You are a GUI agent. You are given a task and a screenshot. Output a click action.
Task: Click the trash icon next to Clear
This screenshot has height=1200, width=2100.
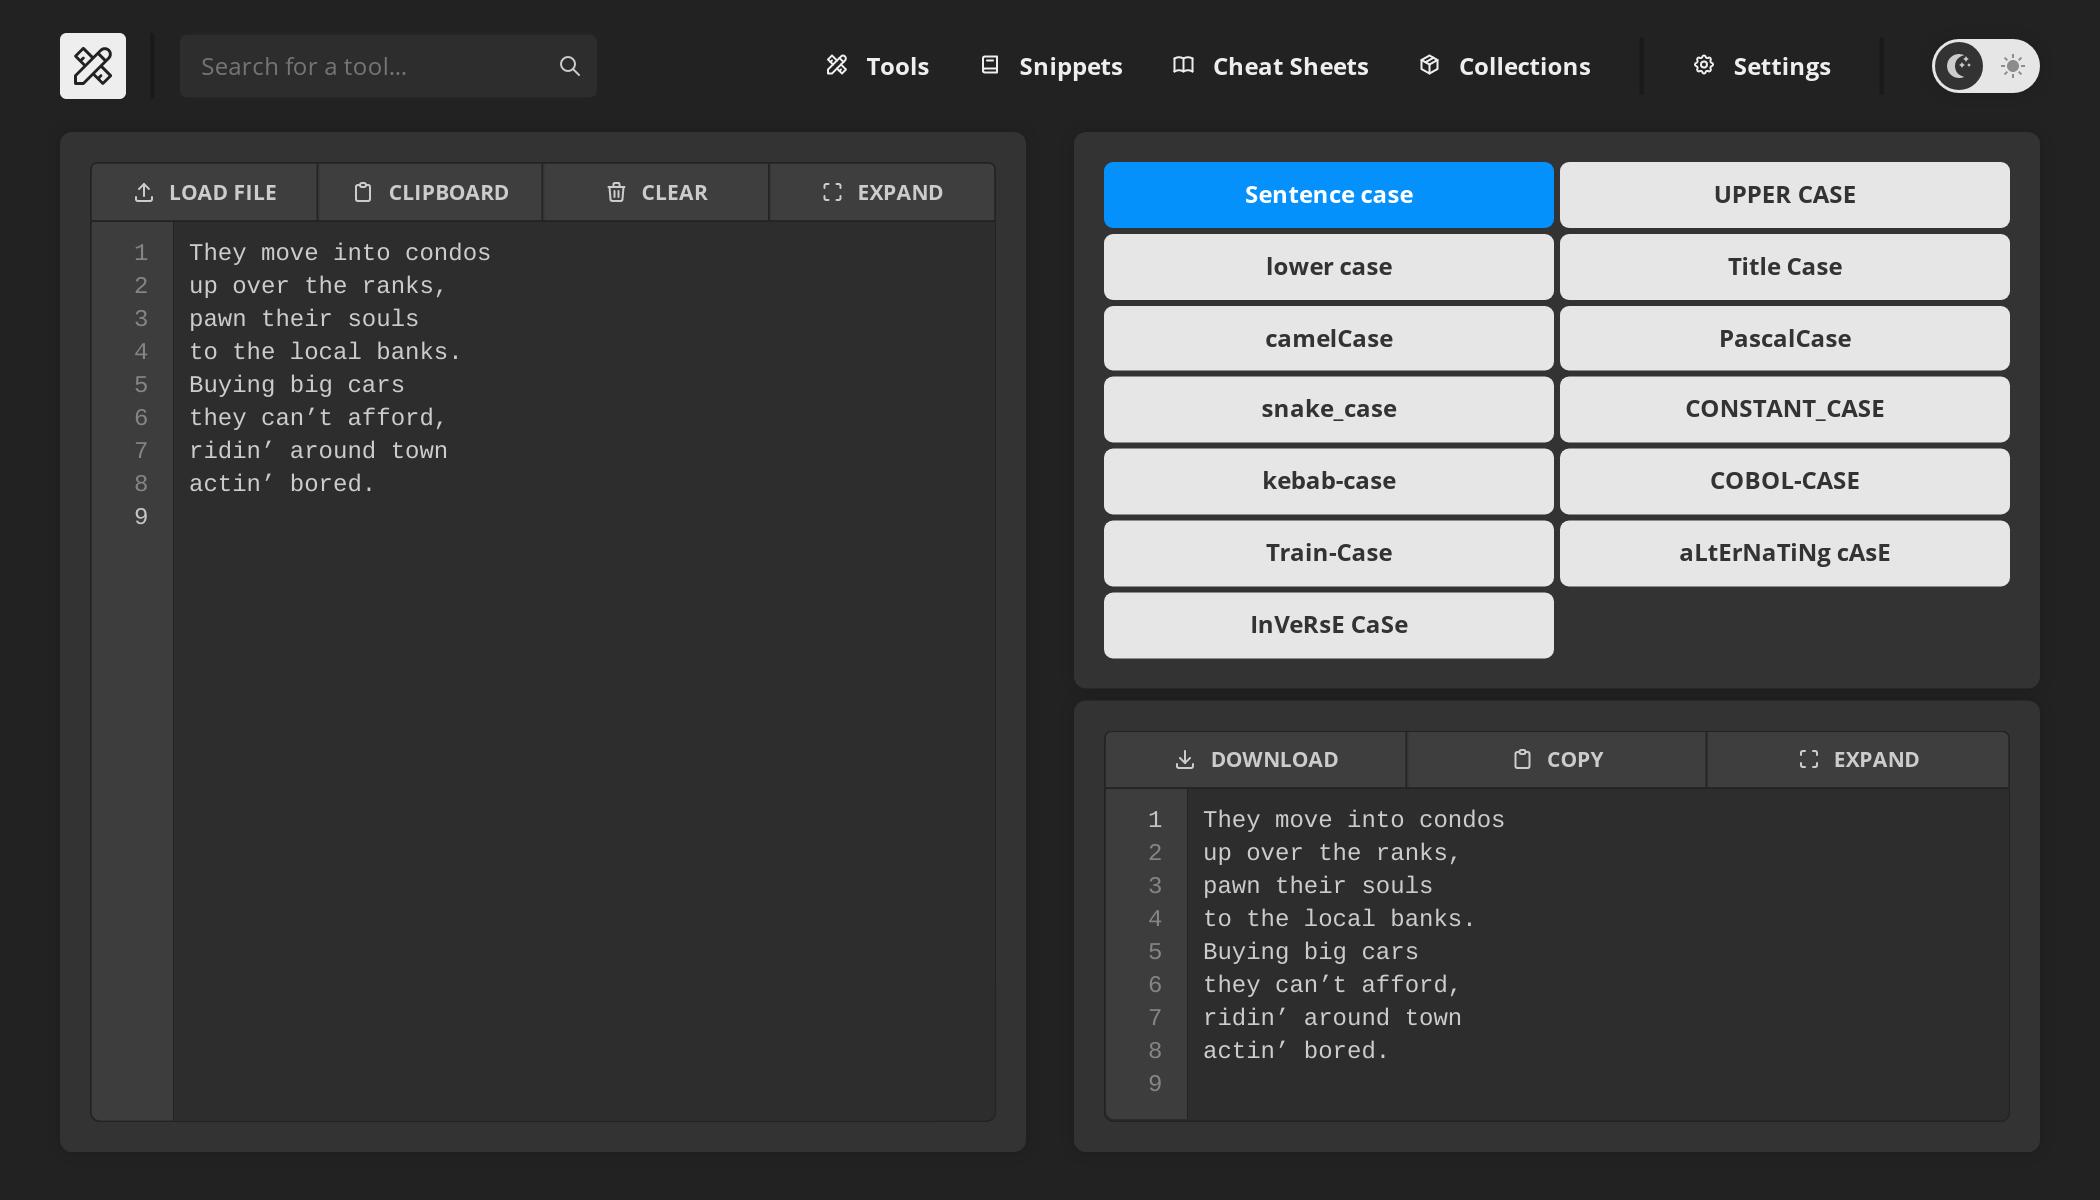(x=615, y=191)
